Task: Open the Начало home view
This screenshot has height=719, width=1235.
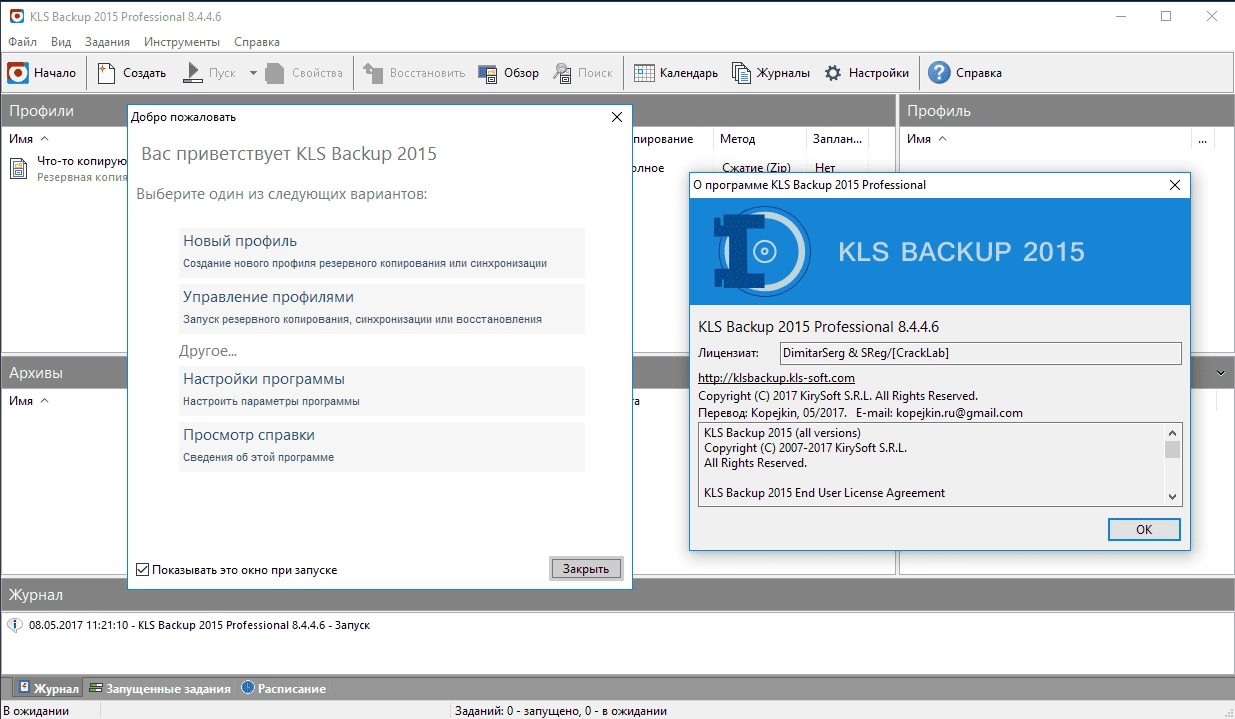Action: [x=42, y=73]
